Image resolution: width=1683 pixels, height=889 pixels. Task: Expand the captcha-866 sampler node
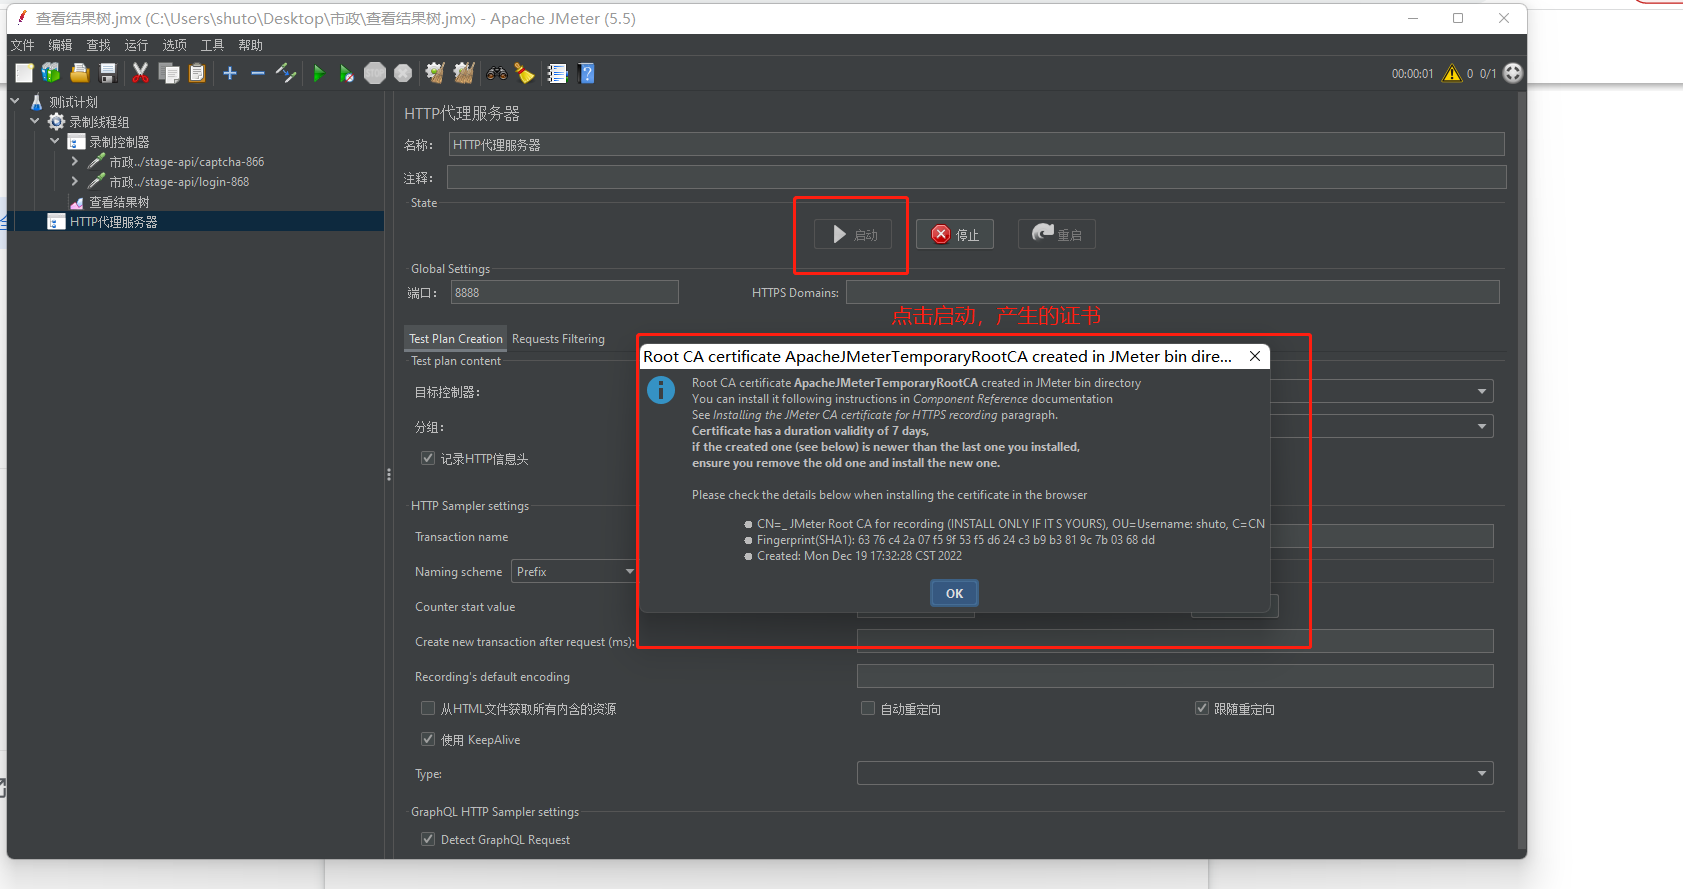(75, 161)
